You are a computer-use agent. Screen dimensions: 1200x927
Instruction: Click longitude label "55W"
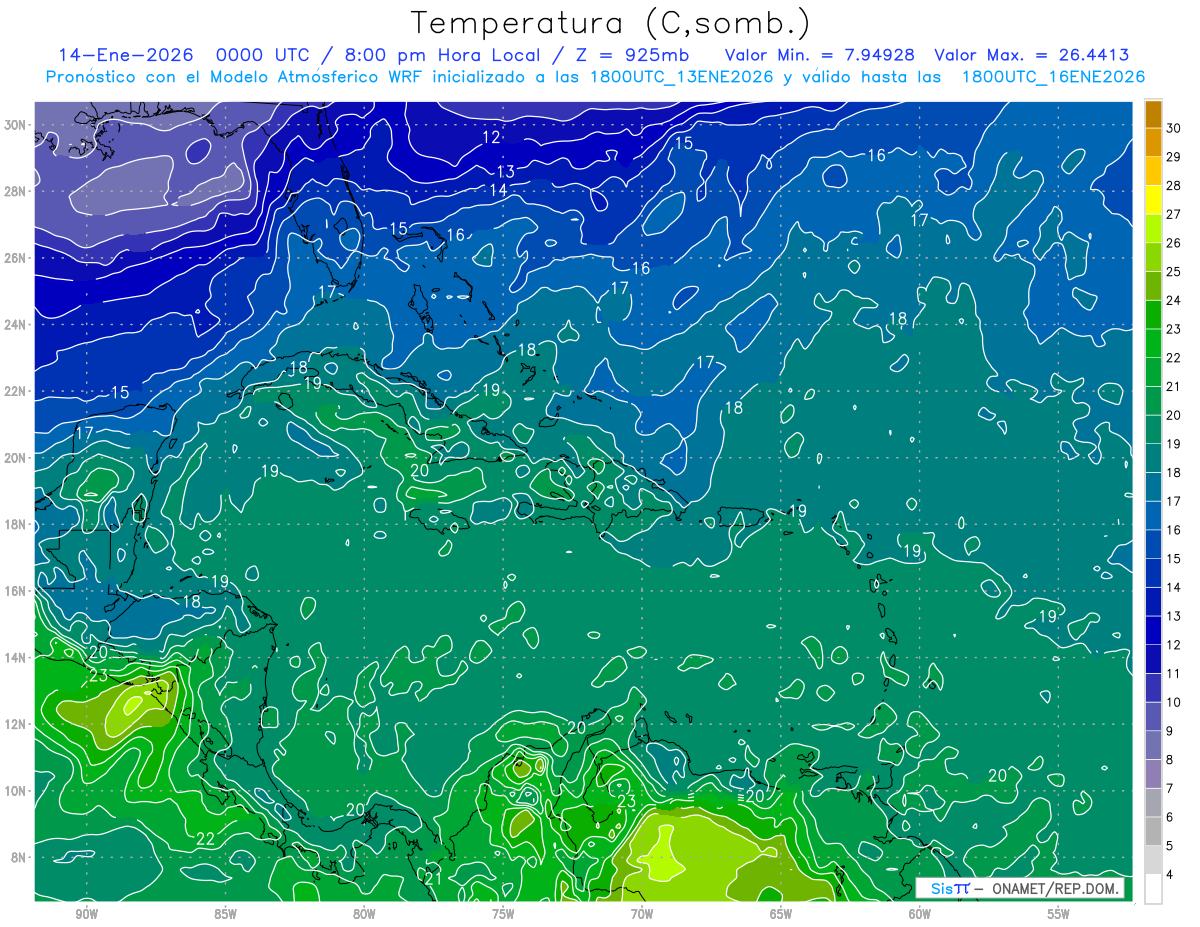point(1059,914)
